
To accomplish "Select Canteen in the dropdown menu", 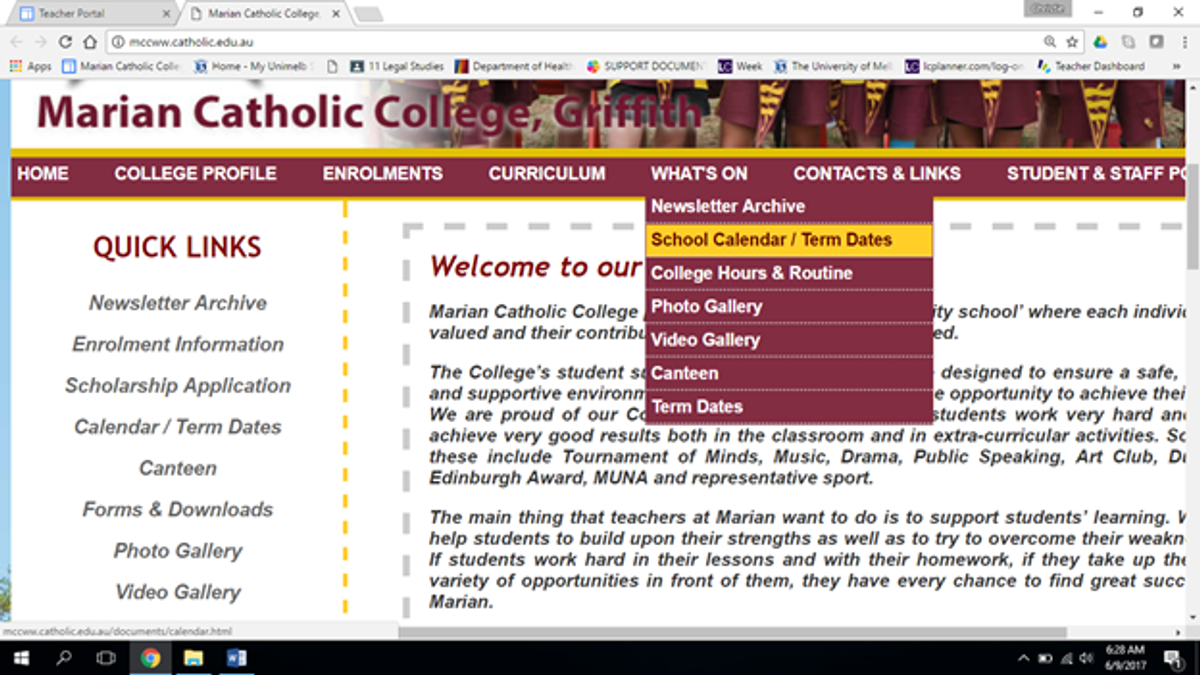I will 789,373.
